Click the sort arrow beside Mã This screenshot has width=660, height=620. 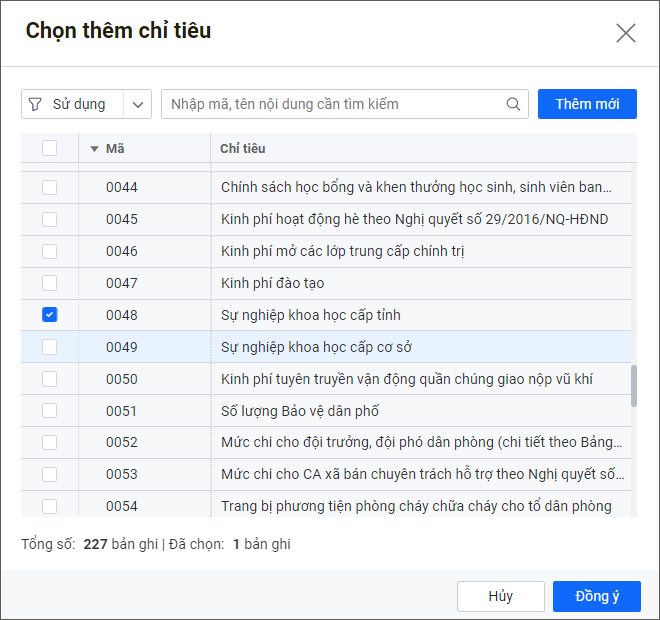(95, 149)
